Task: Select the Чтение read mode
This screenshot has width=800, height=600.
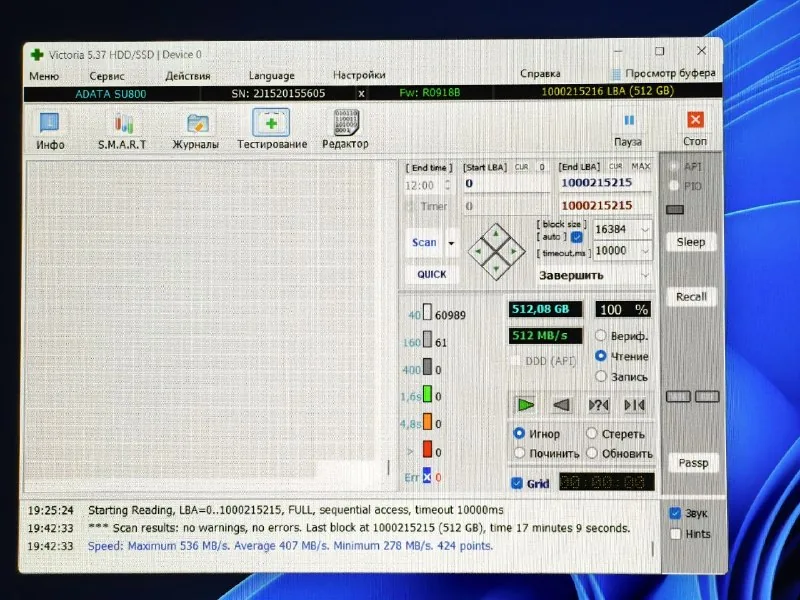Action: 601,356
